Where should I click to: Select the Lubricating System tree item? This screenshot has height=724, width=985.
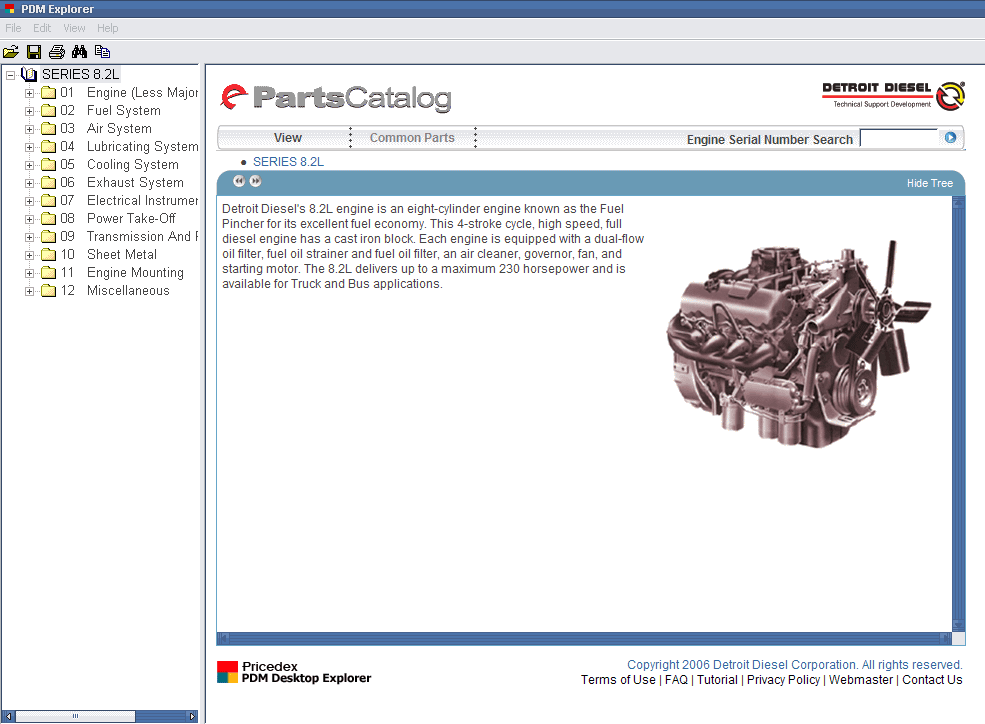(x=143, y=147)
